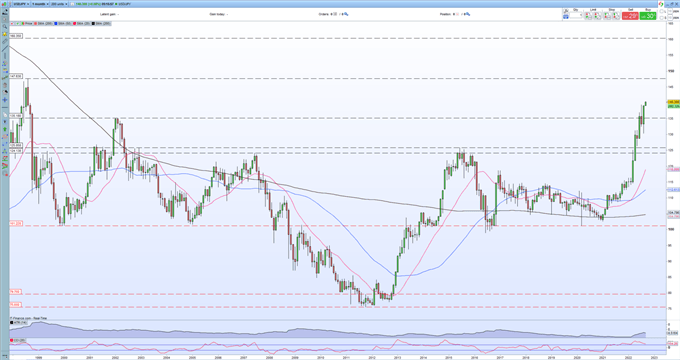680x360 pixels.
Task: Click the blue order ticket icon below wrench
Action: click(566, 17)
